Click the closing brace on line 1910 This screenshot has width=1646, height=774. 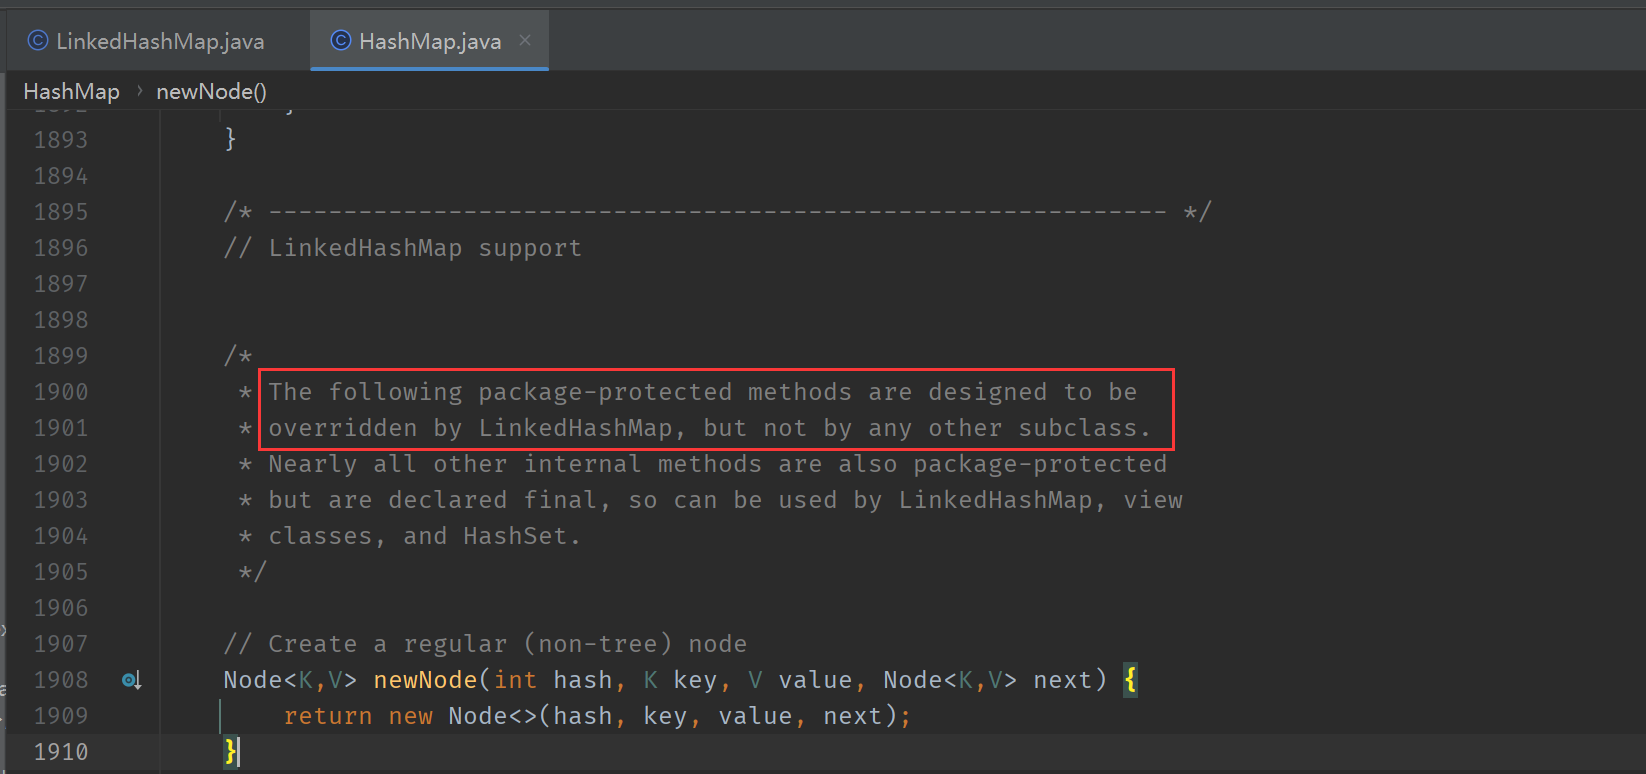click(x=231, y=751)
